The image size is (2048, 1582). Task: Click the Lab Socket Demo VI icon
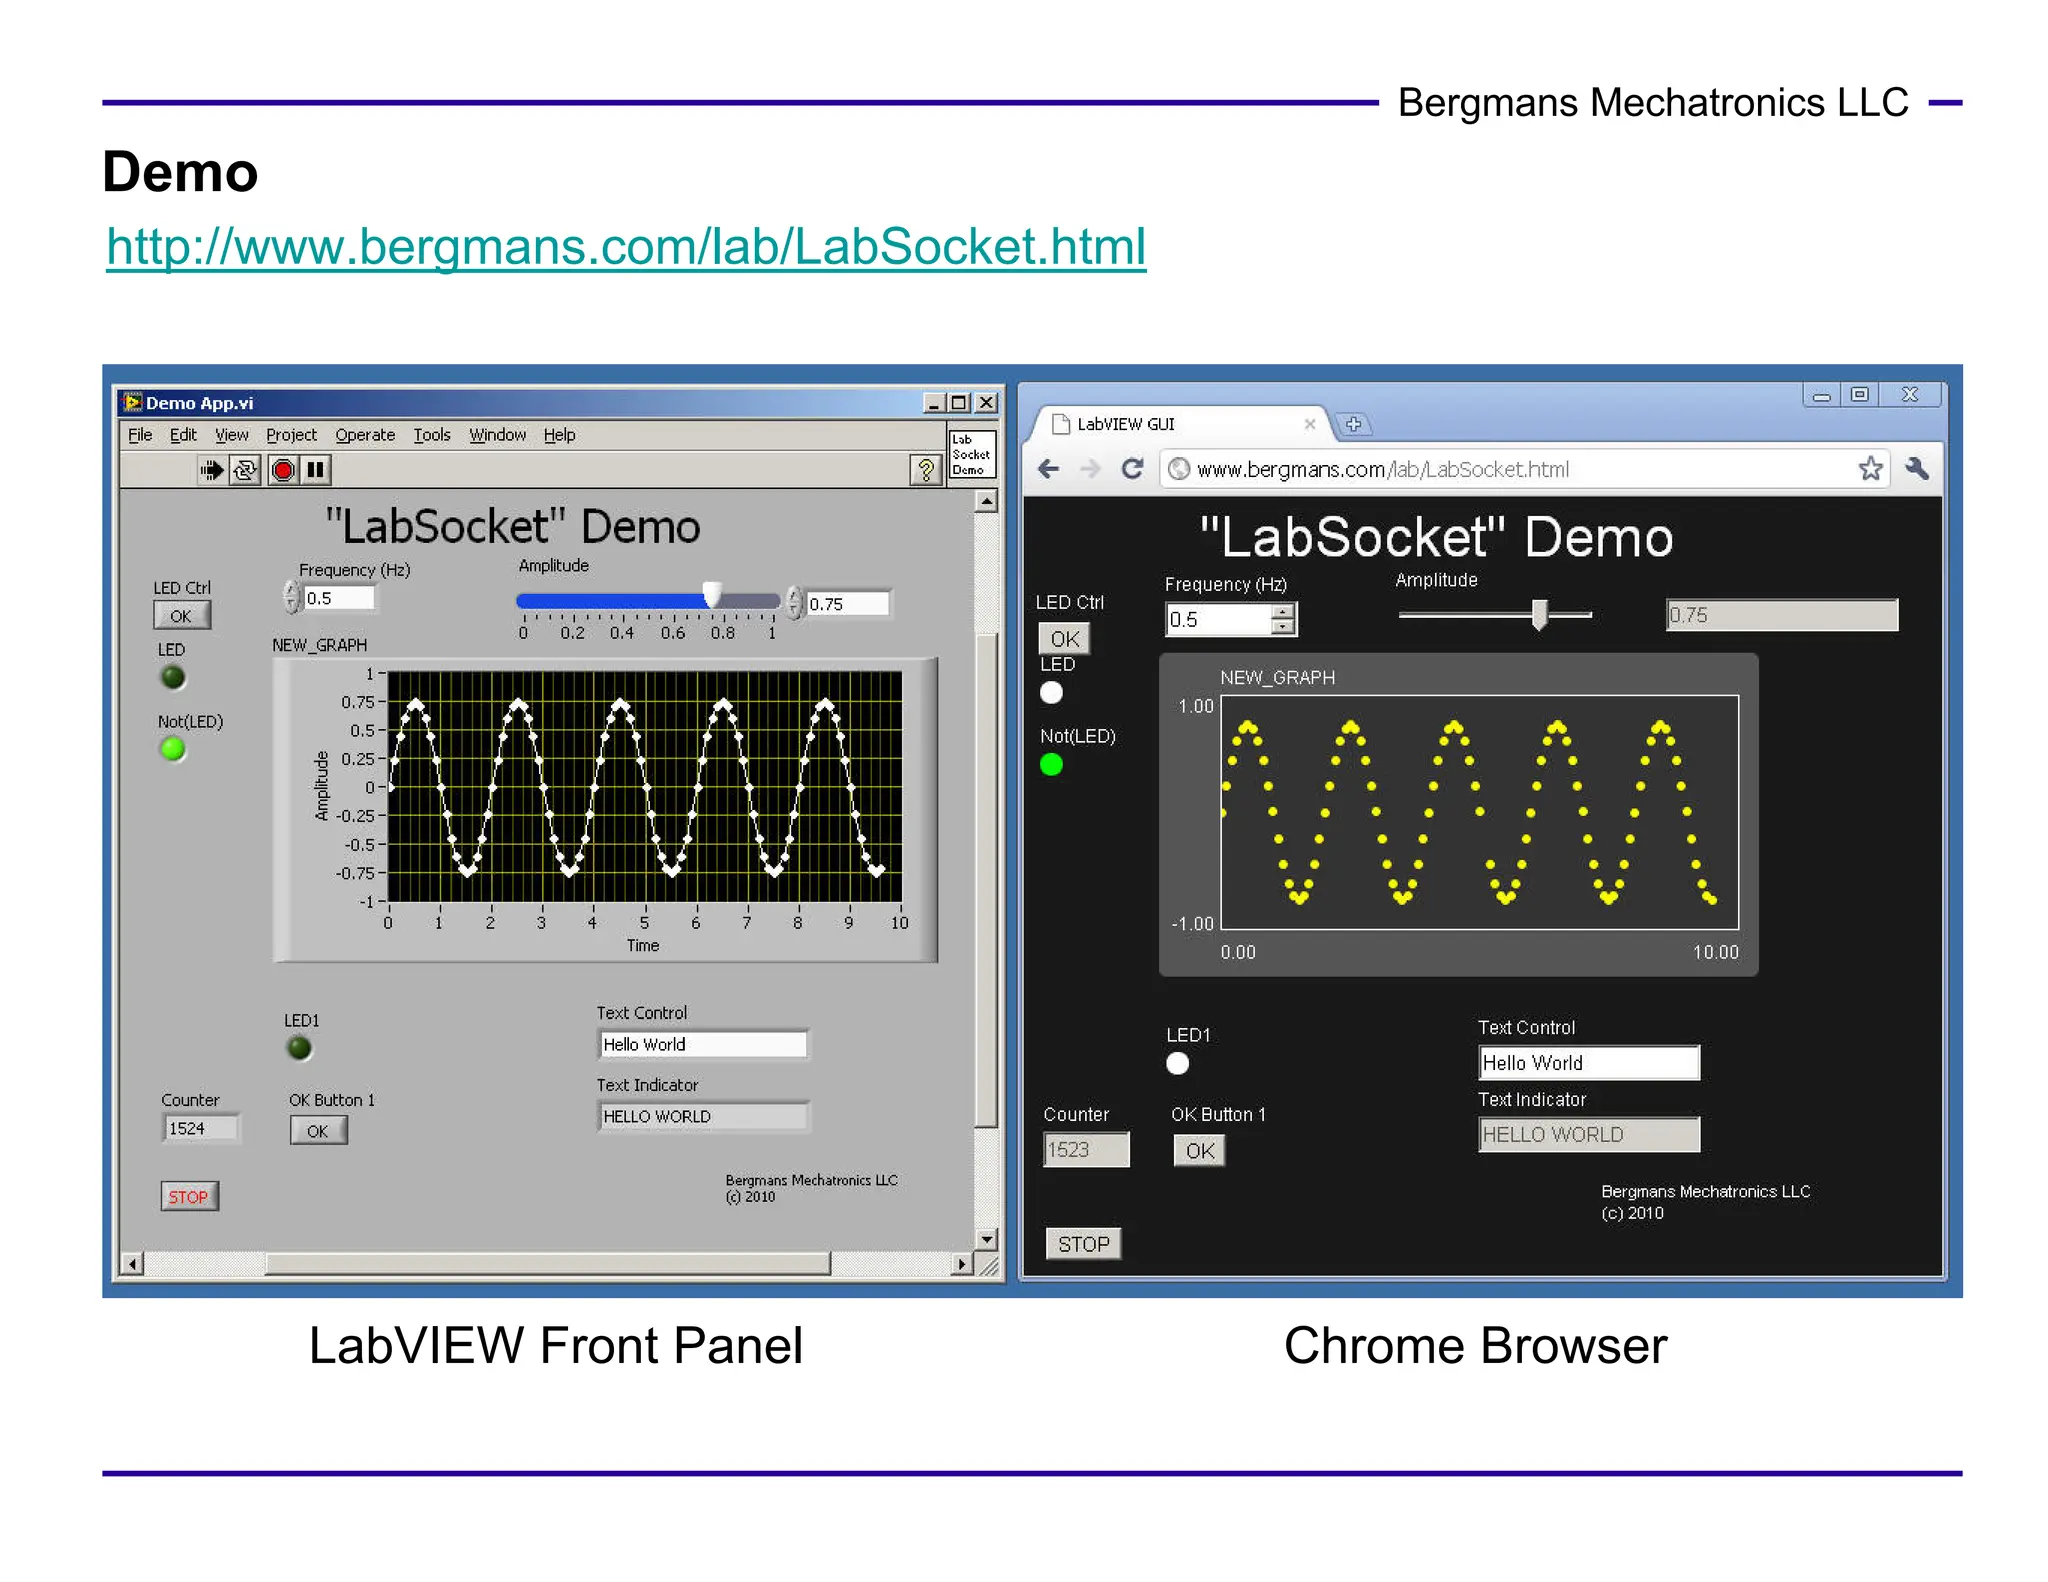tap(971, 454)
